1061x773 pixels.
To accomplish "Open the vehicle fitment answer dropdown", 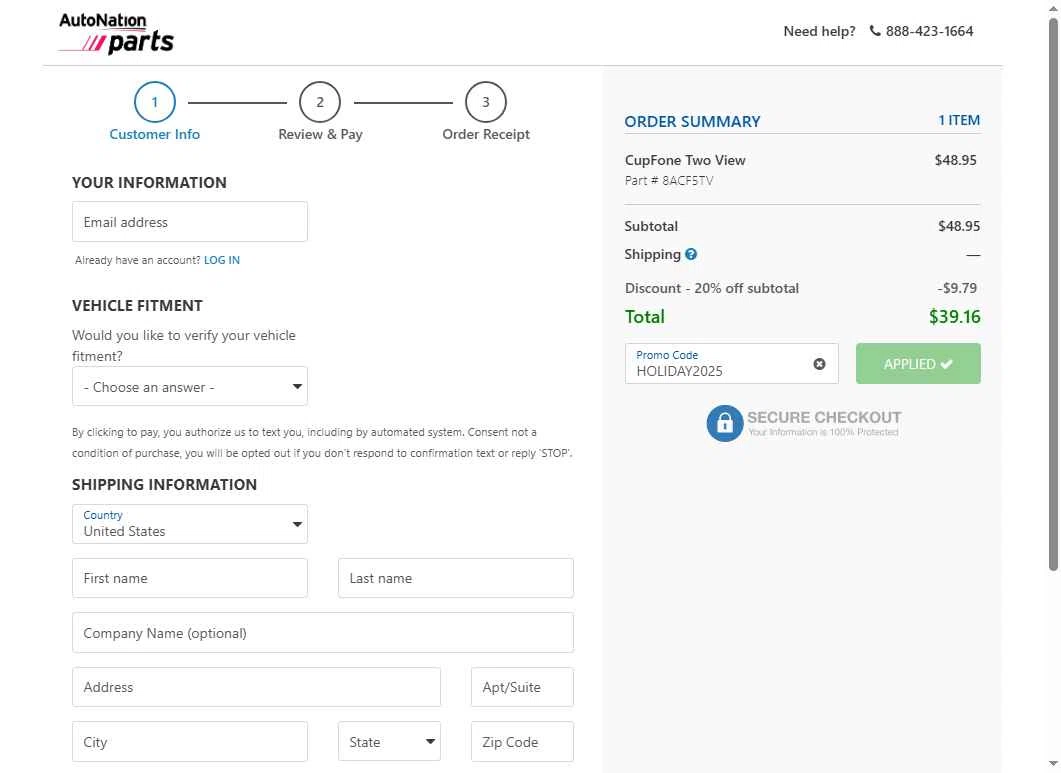I will point(189,386).
